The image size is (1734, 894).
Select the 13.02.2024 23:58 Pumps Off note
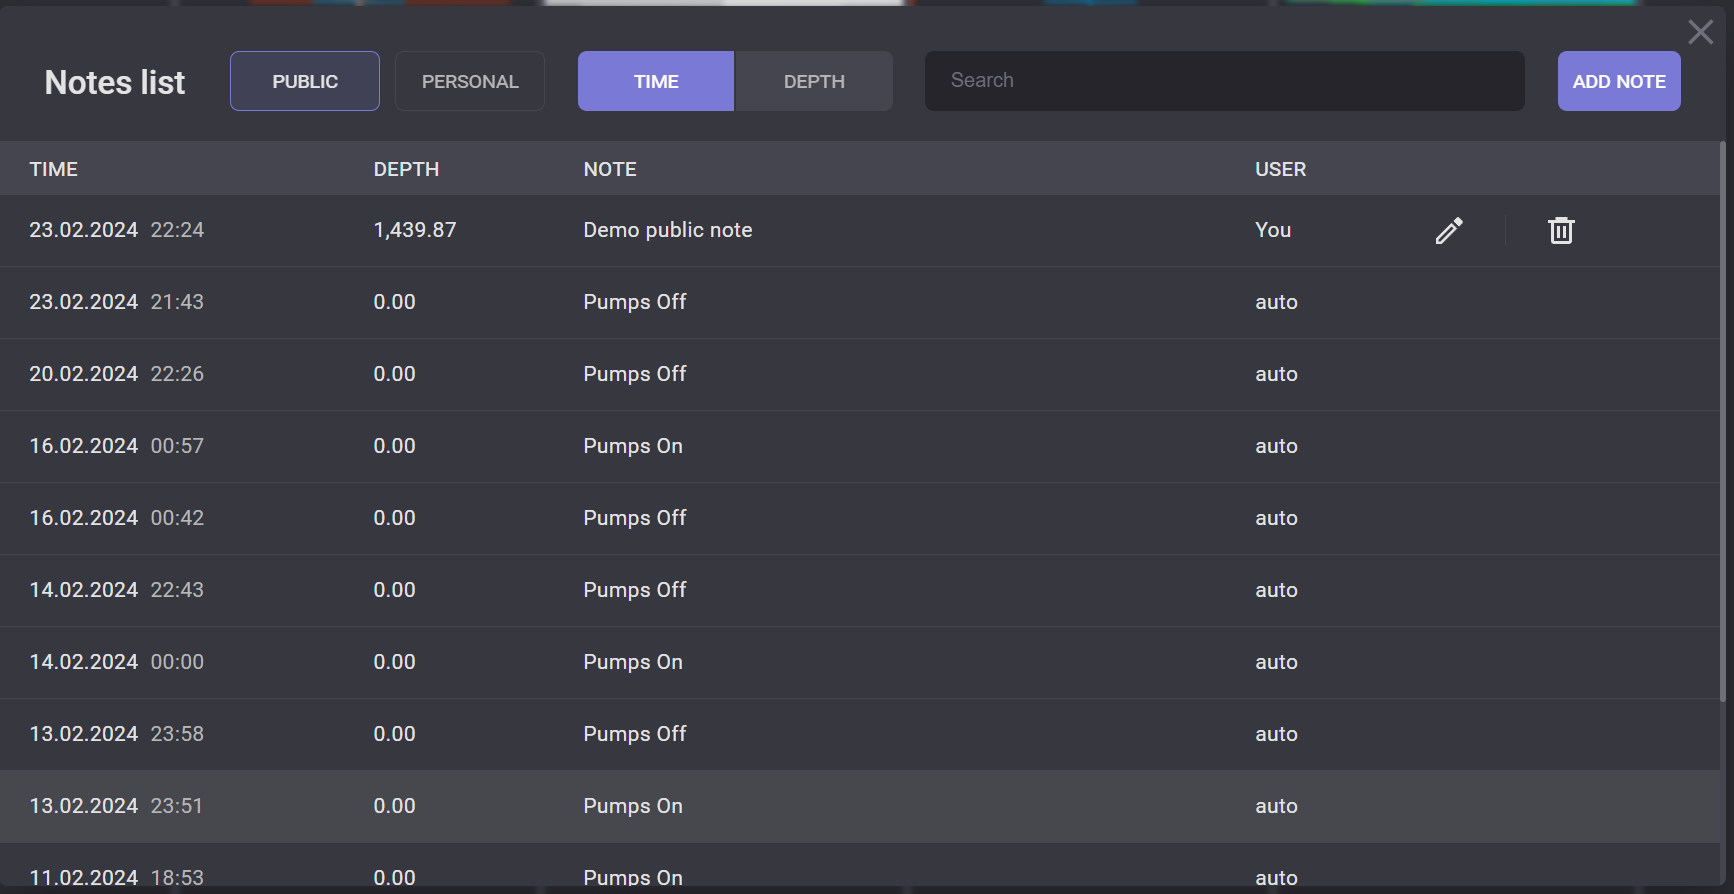634,734
